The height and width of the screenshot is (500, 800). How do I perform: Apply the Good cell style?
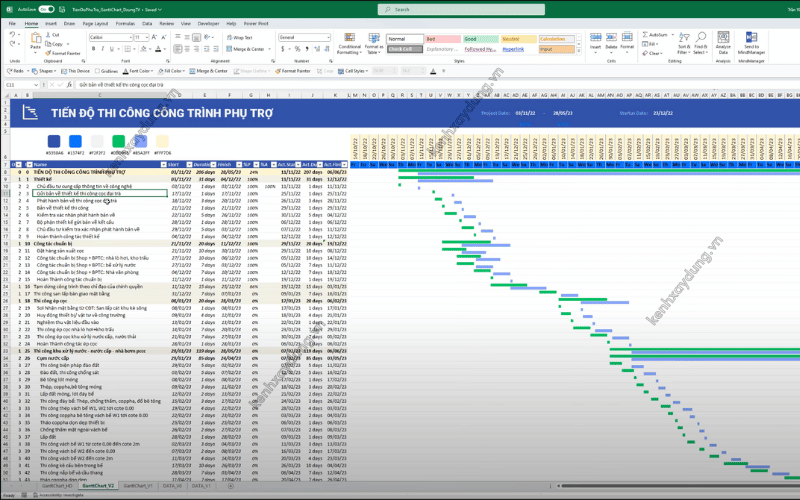(472, 38)
